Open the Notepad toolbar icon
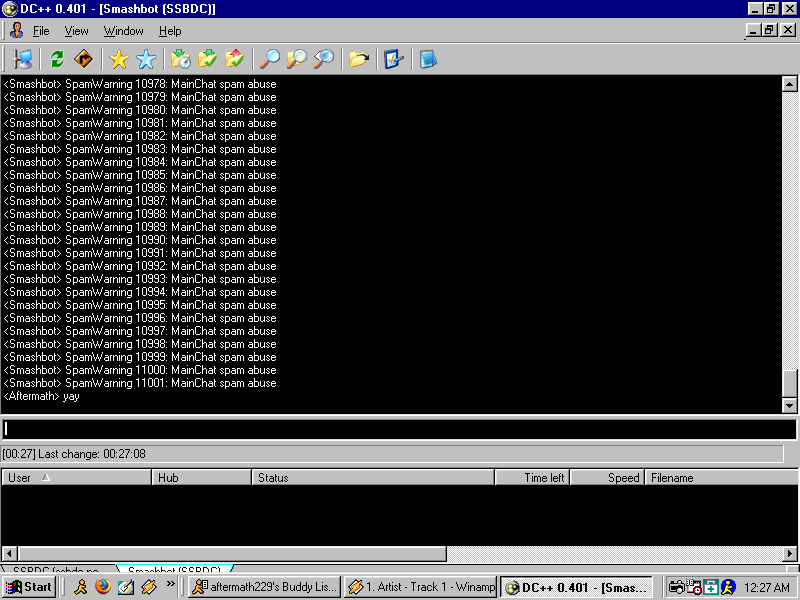 (x=428, y=60)
